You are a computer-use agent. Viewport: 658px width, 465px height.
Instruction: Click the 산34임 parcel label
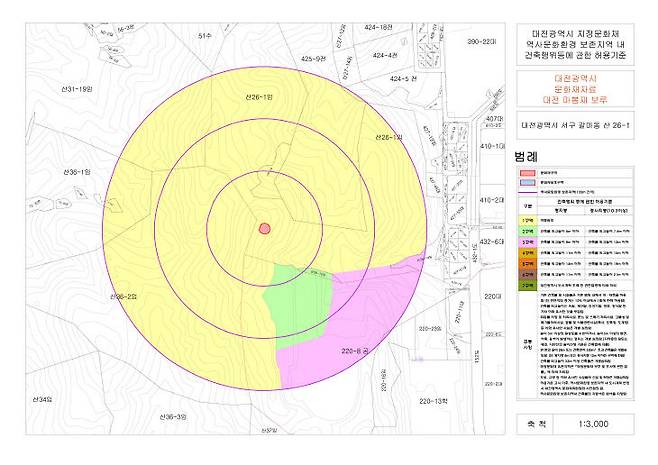[x=41, y=399]
